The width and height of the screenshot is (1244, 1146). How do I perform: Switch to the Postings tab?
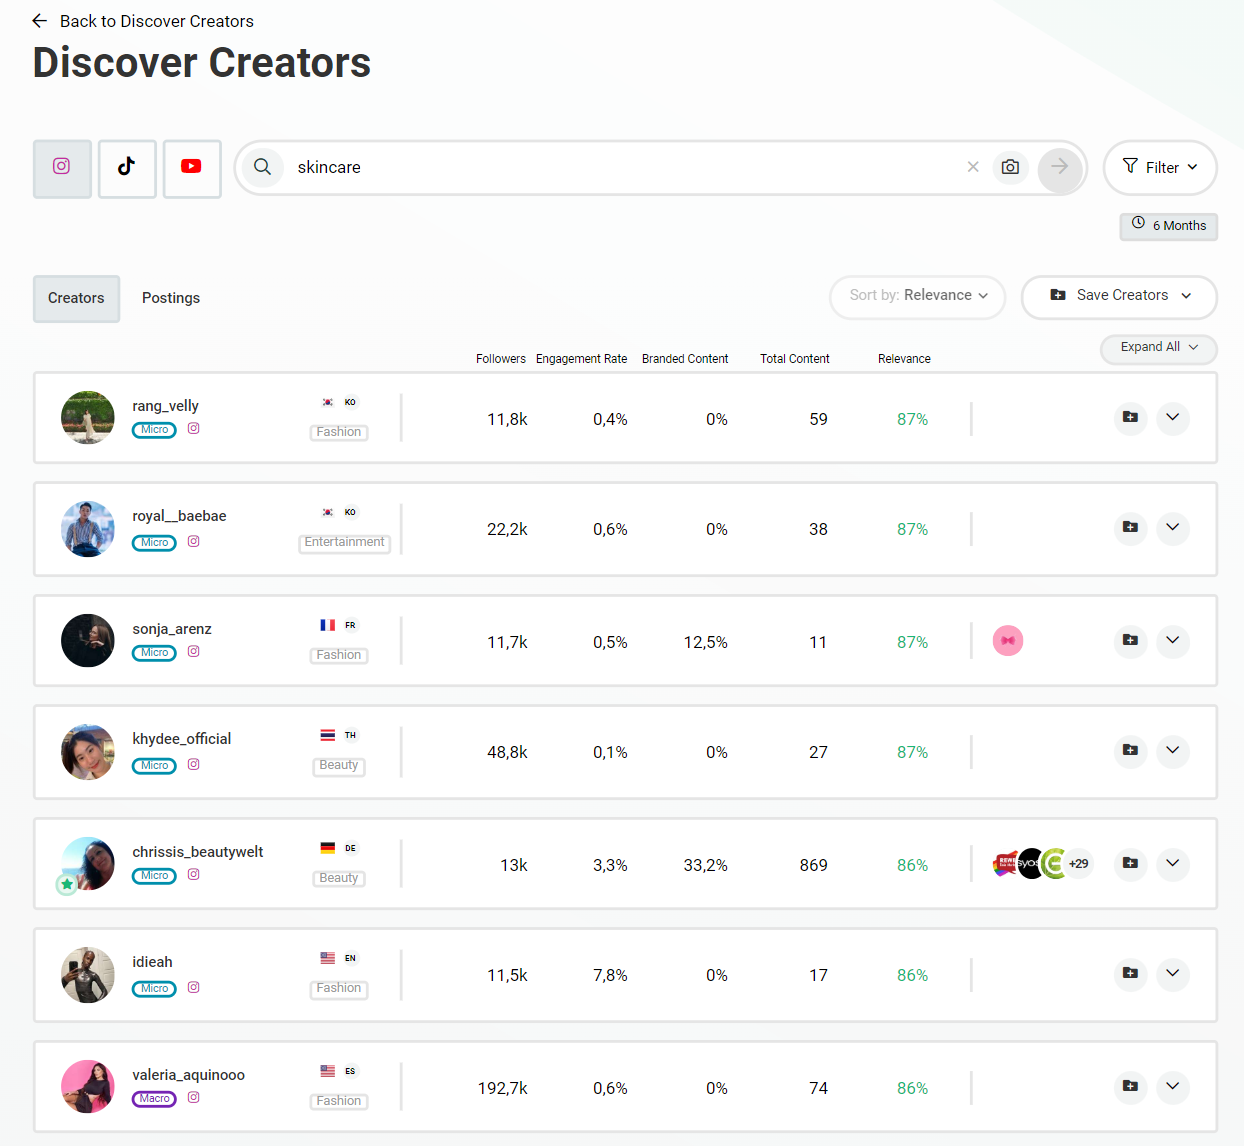[x=171, y=298]
